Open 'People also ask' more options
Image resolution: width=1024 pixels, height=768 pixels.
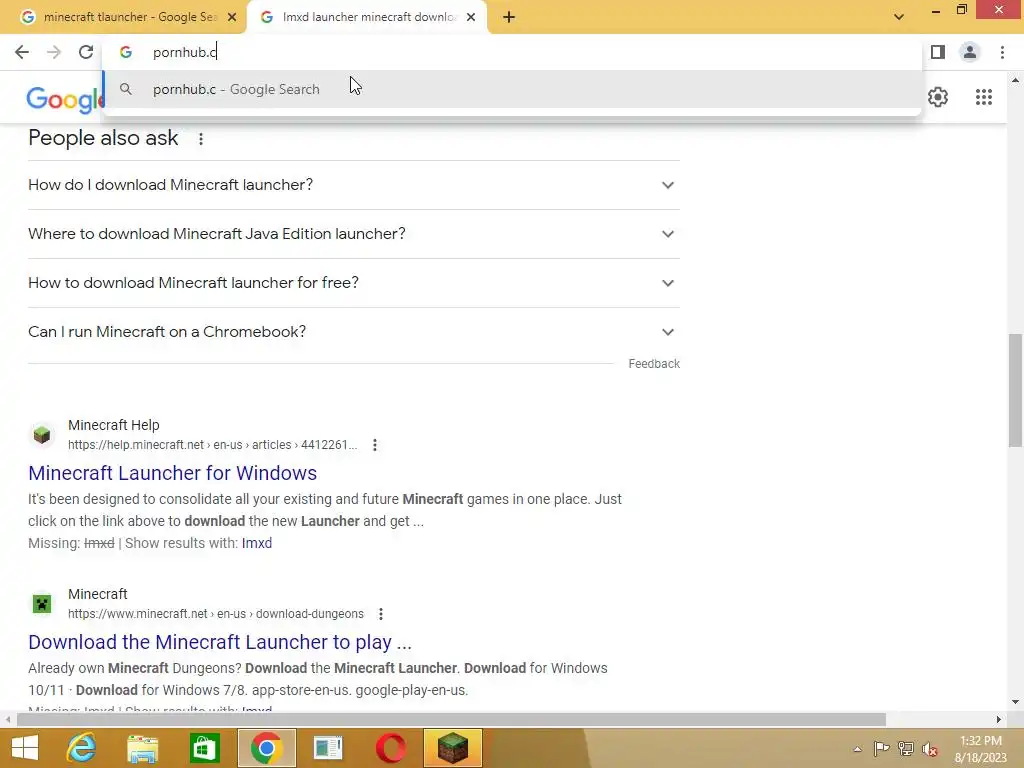(201, 139)
